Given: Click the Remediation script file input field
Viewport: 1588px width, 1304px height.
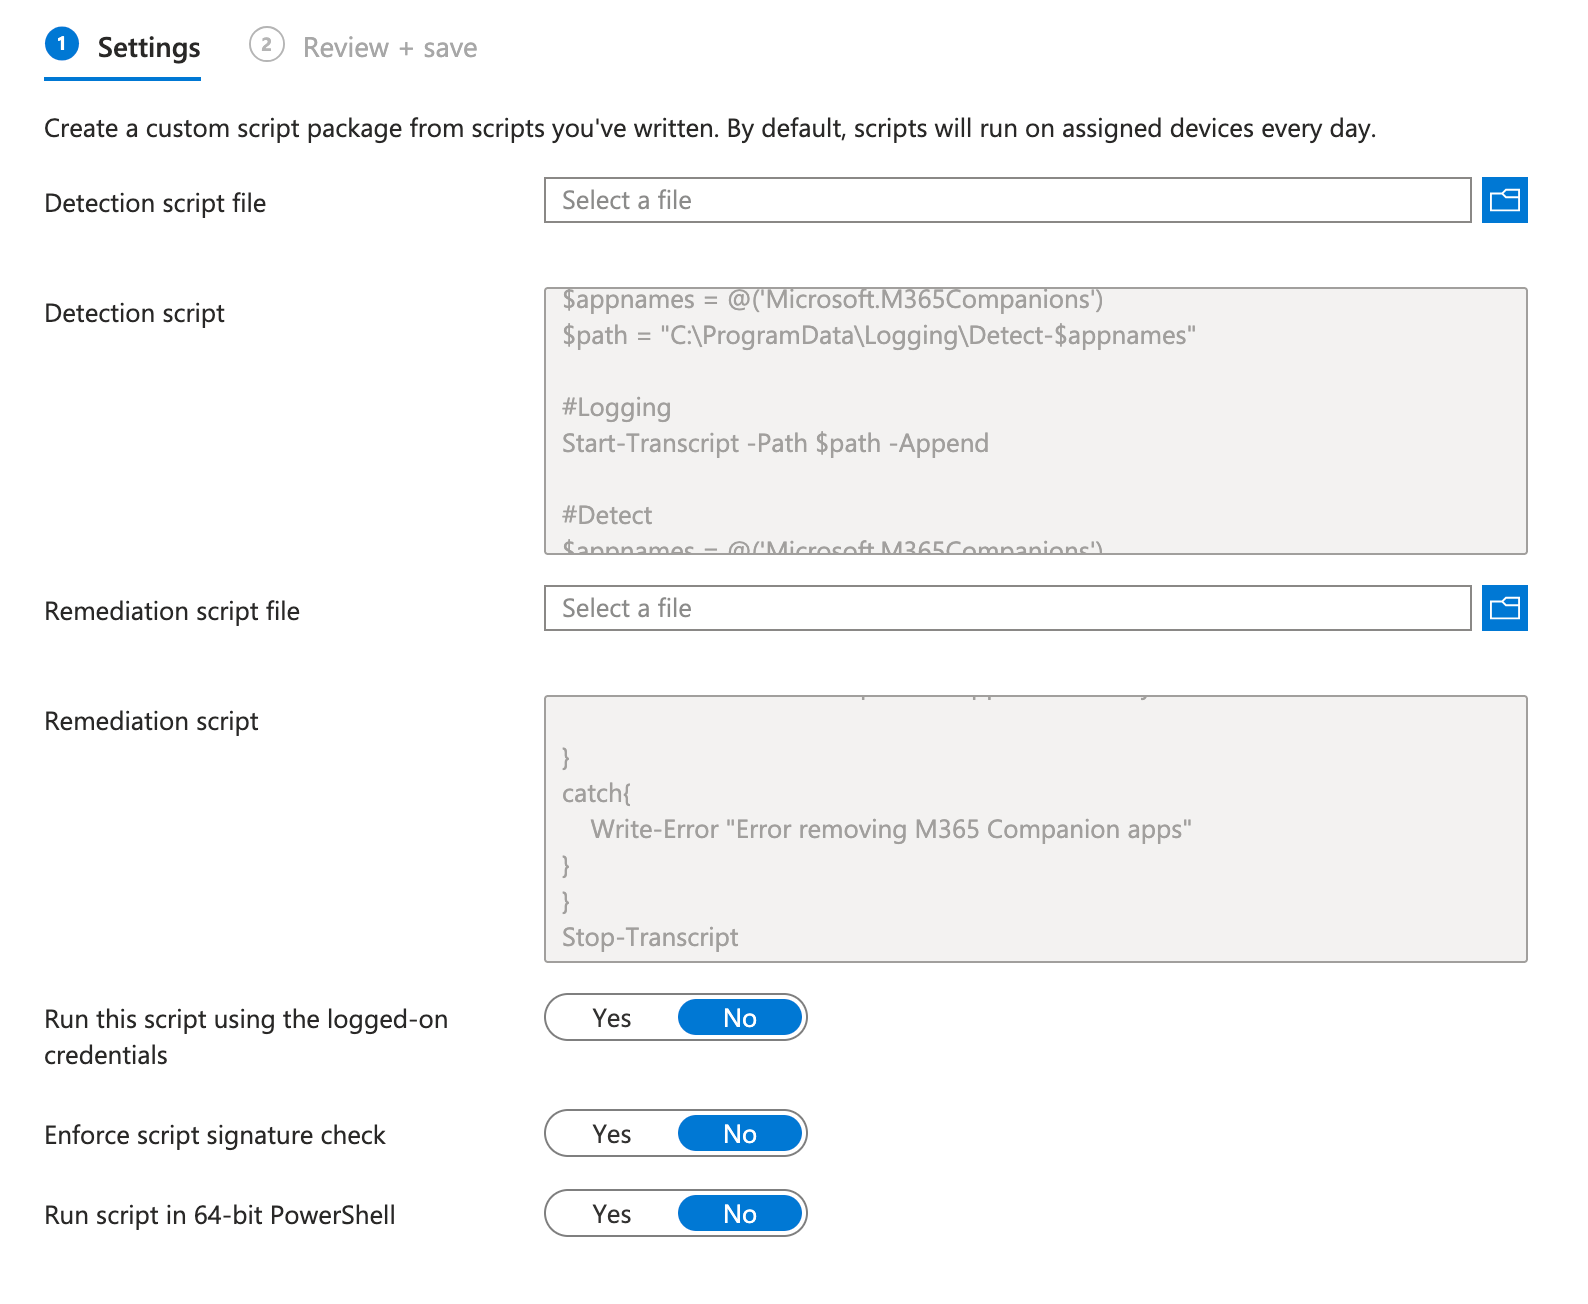Looking at the screenshot, I should 1007,608.
